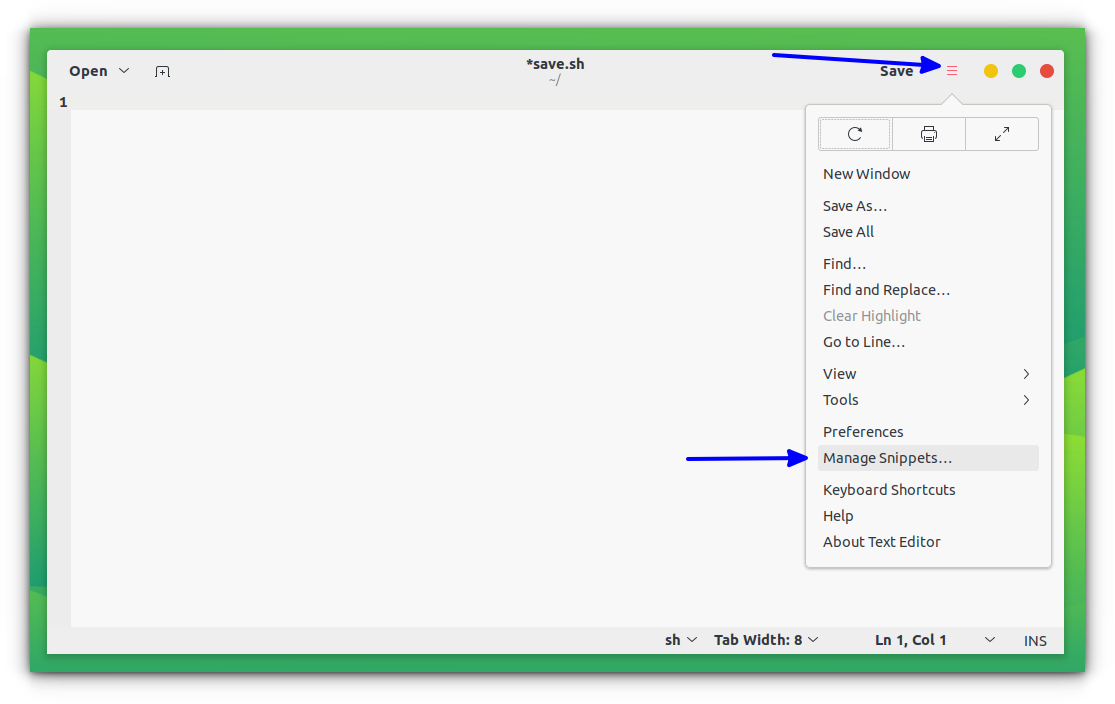This screenshot has height=704, width=1115.
Task: Open the sh language mode selector
Action: pos(680,640)
